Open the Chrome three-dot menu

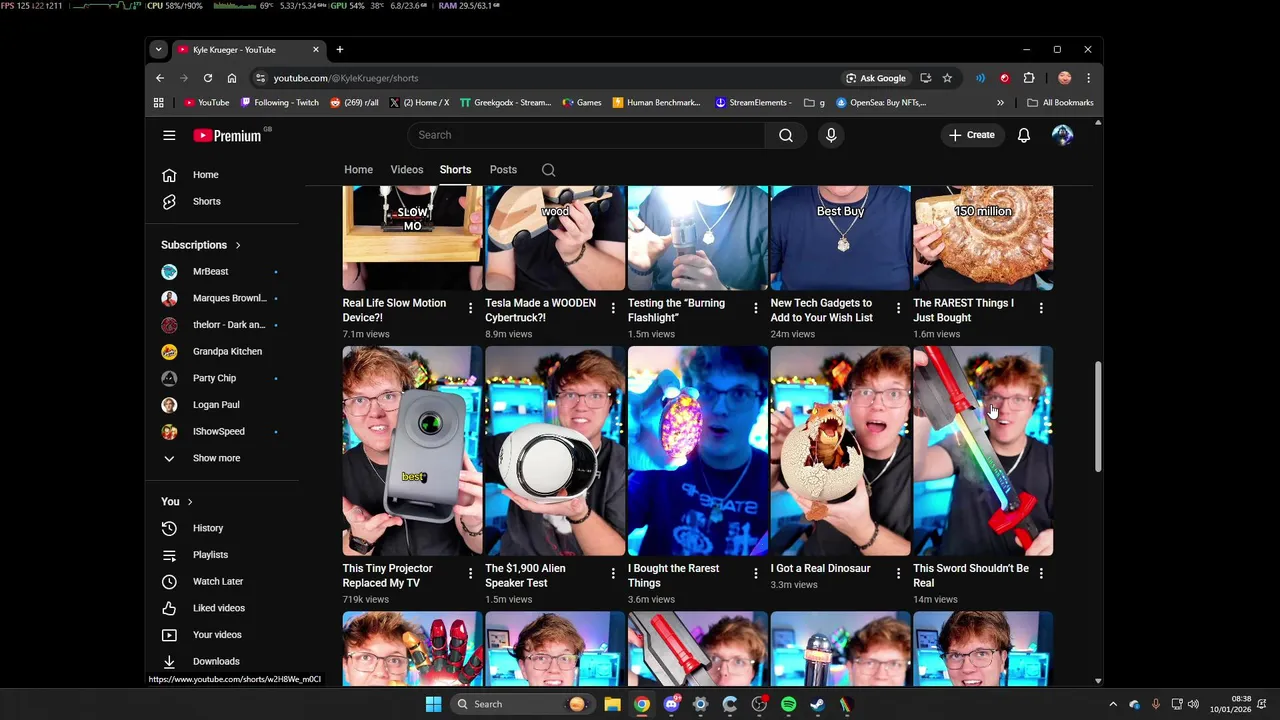[x=1088, y=78]
